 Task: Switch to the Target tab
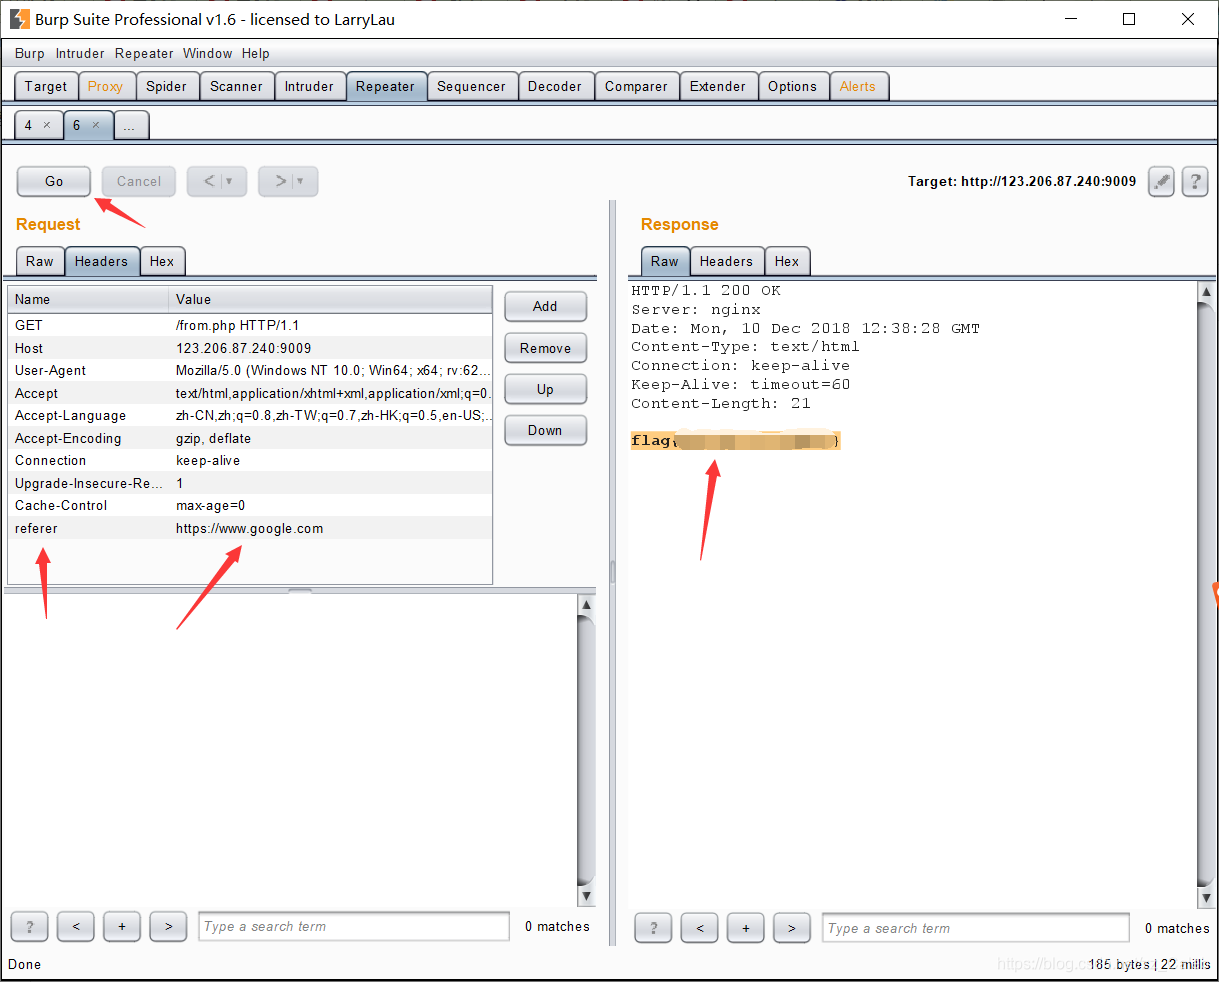pyautogui.click(x=46, y=87)
